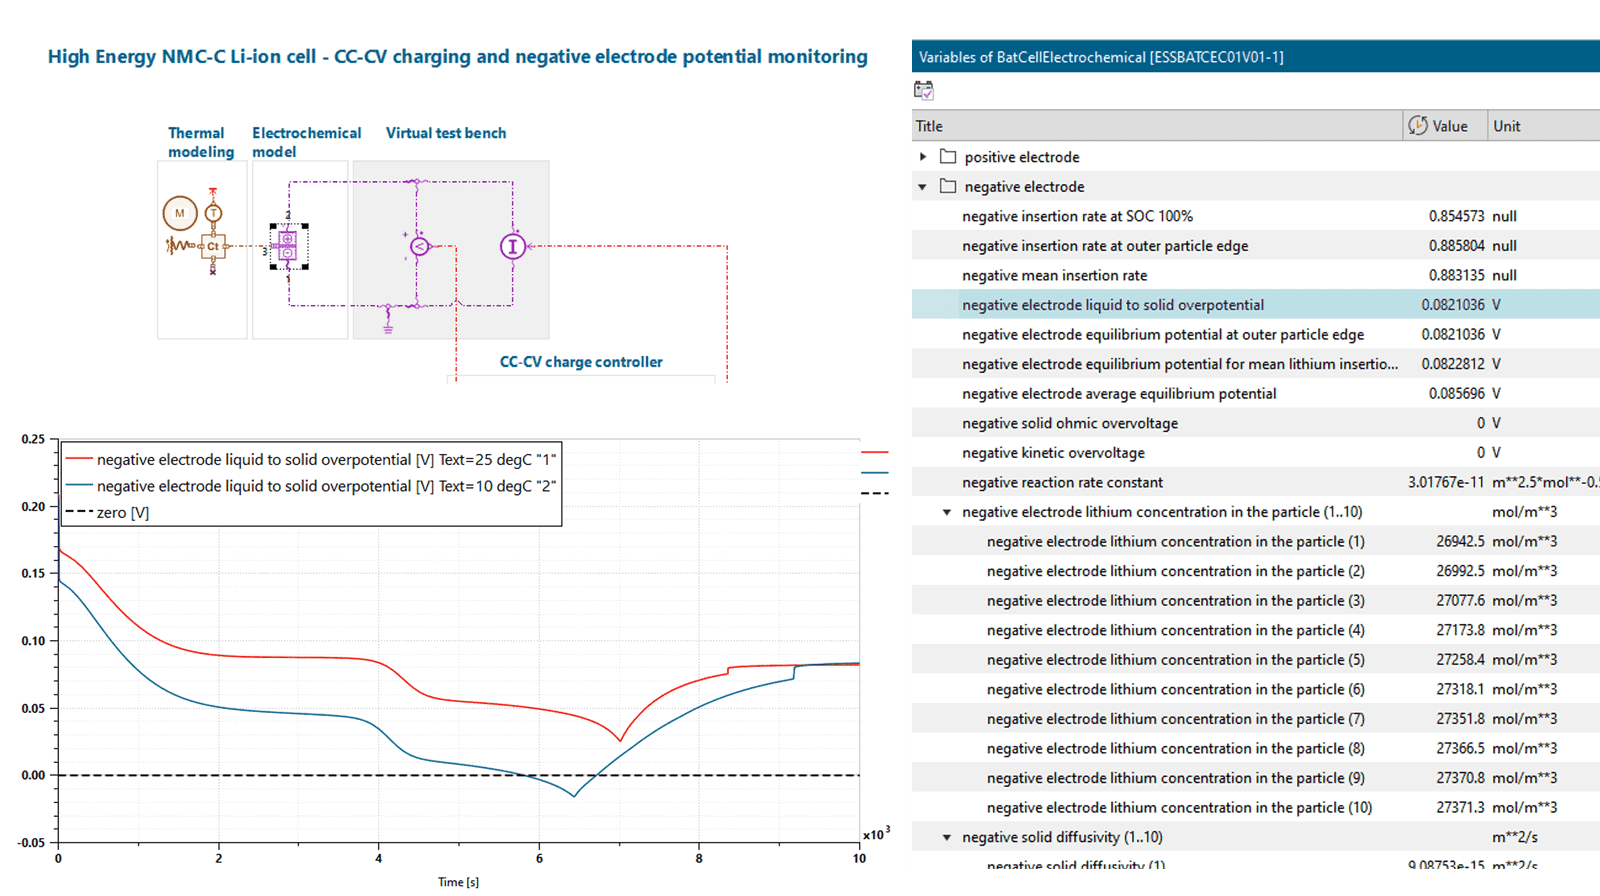Select lithium concentration in the particle (2) row
The width and height of the screenshot is (1600, 896).
point(1256,571)
